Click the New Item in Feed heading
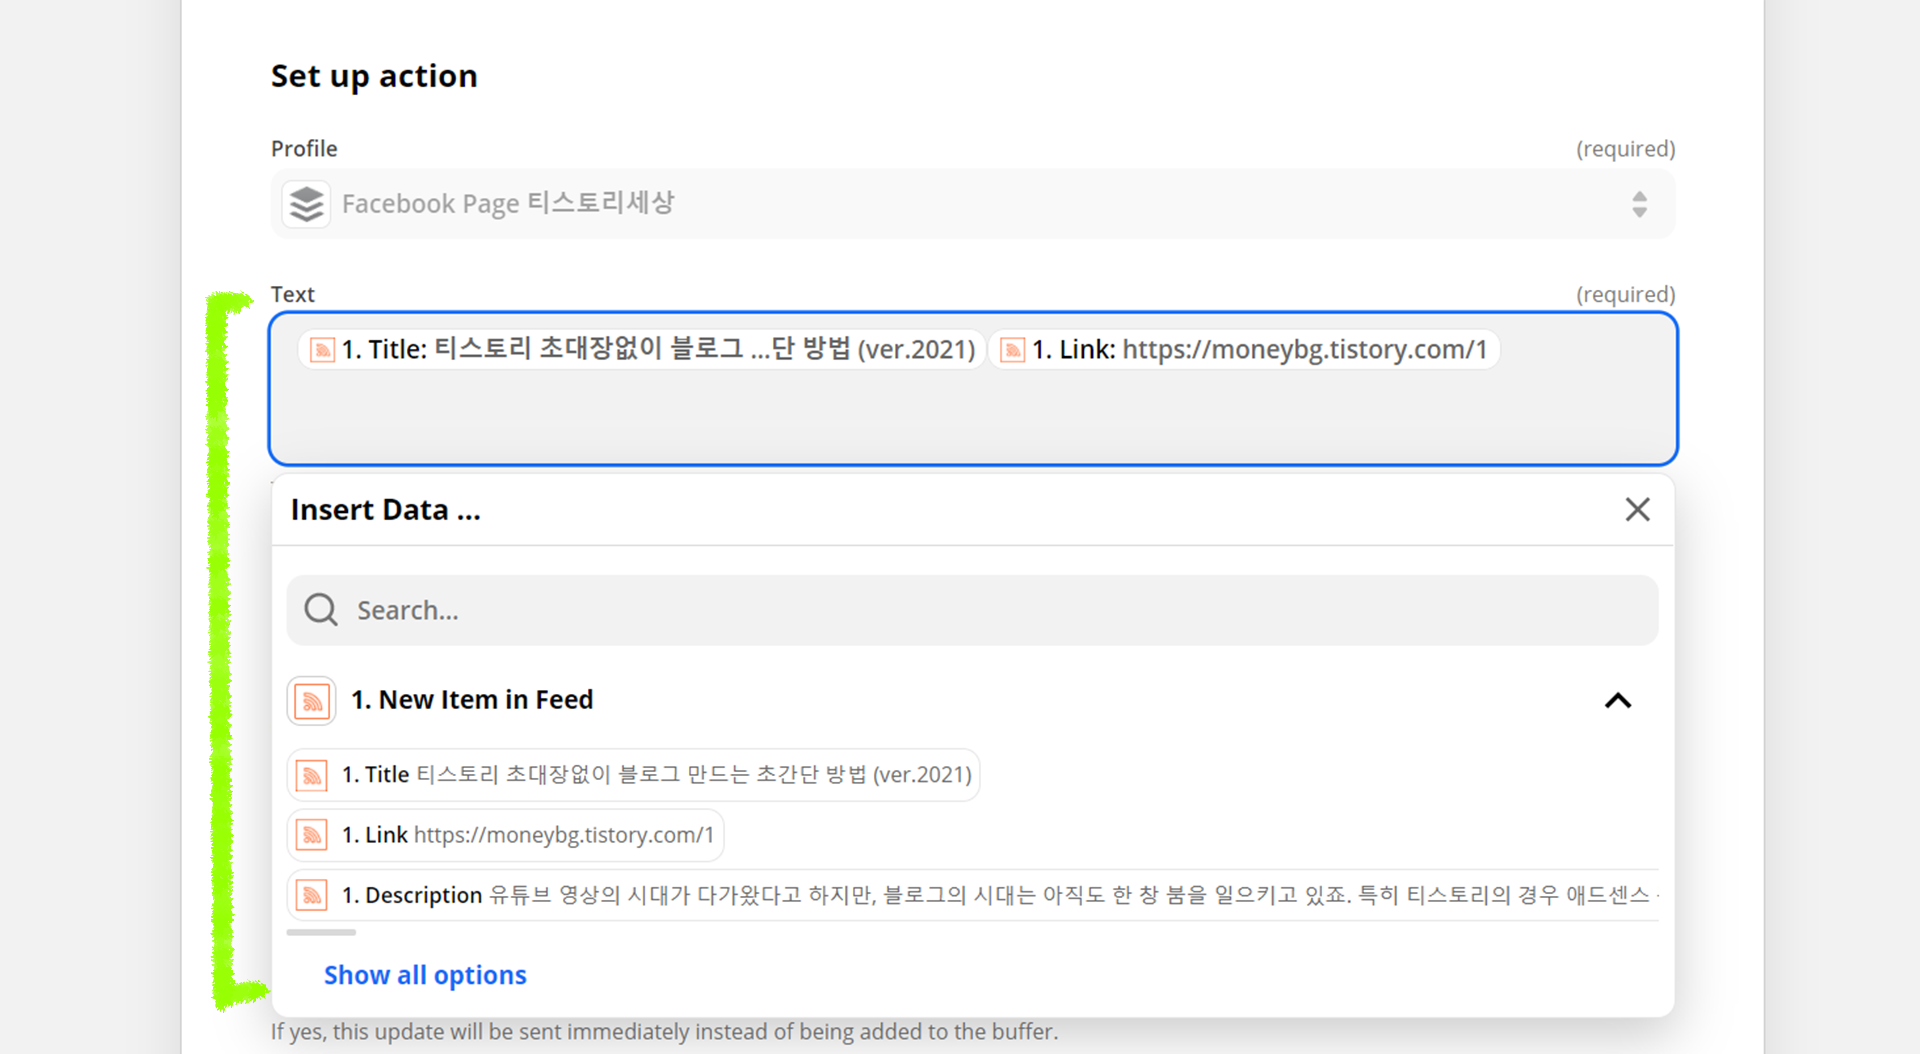 coord(472,700)
